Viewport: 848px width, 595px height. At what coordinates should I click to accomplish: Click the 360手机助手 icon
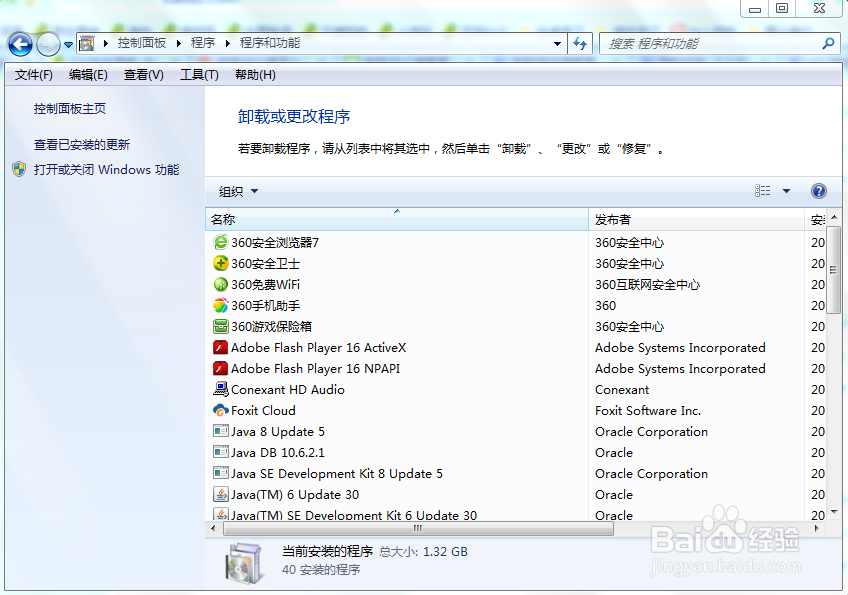click(x=221, y=305)
